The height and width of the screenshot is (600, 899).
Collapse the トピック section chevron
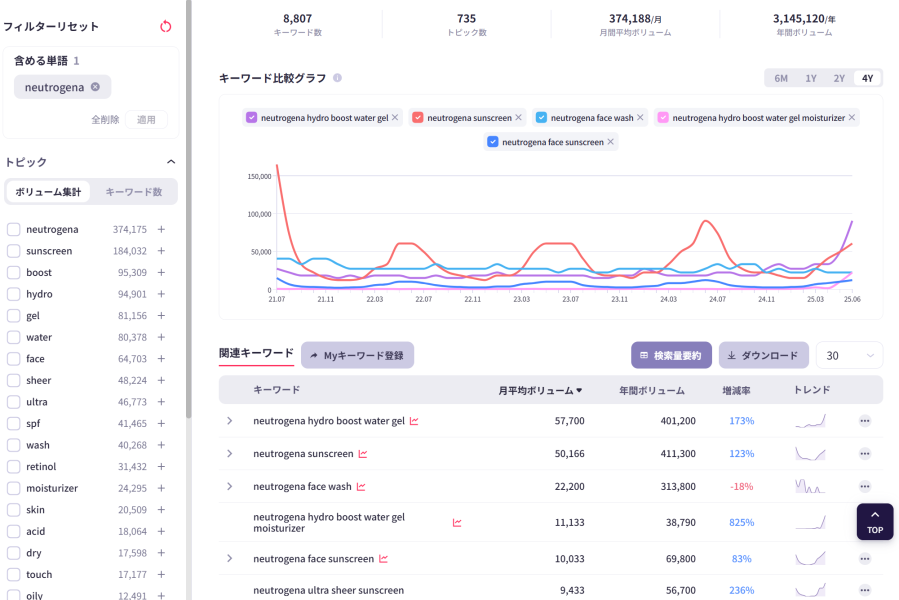click(x=171, y=162)
